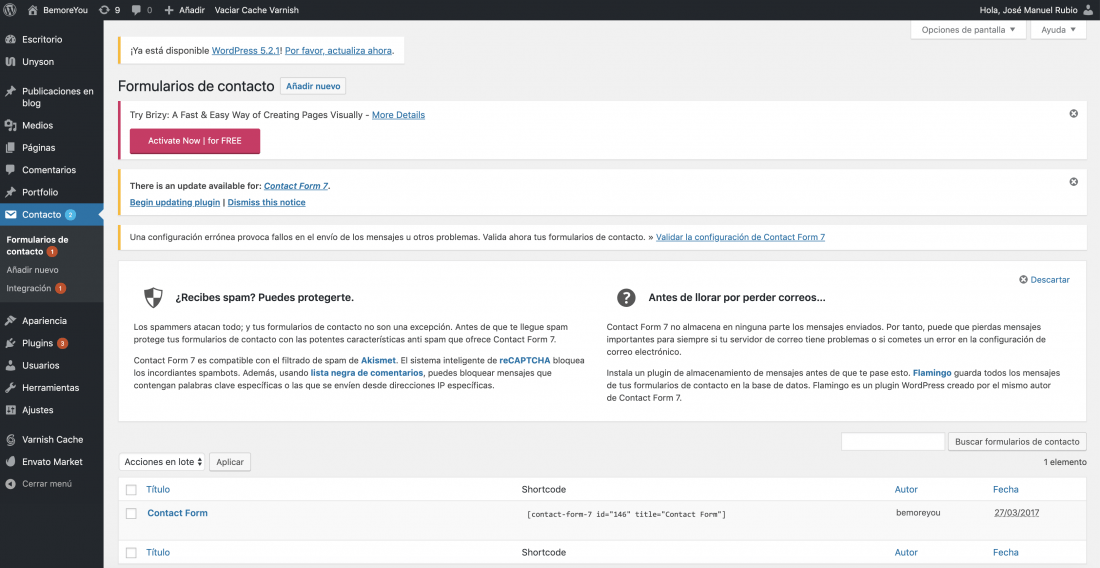Click Begin updating plugin link

[175, 202]
